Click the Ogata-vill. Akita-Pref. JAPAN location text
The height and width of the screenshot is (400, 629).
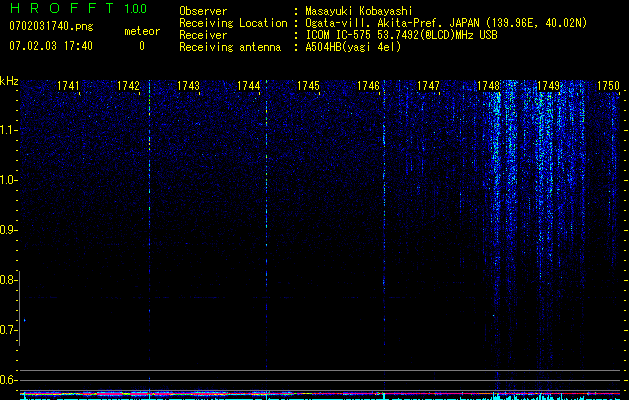(446, 23)
